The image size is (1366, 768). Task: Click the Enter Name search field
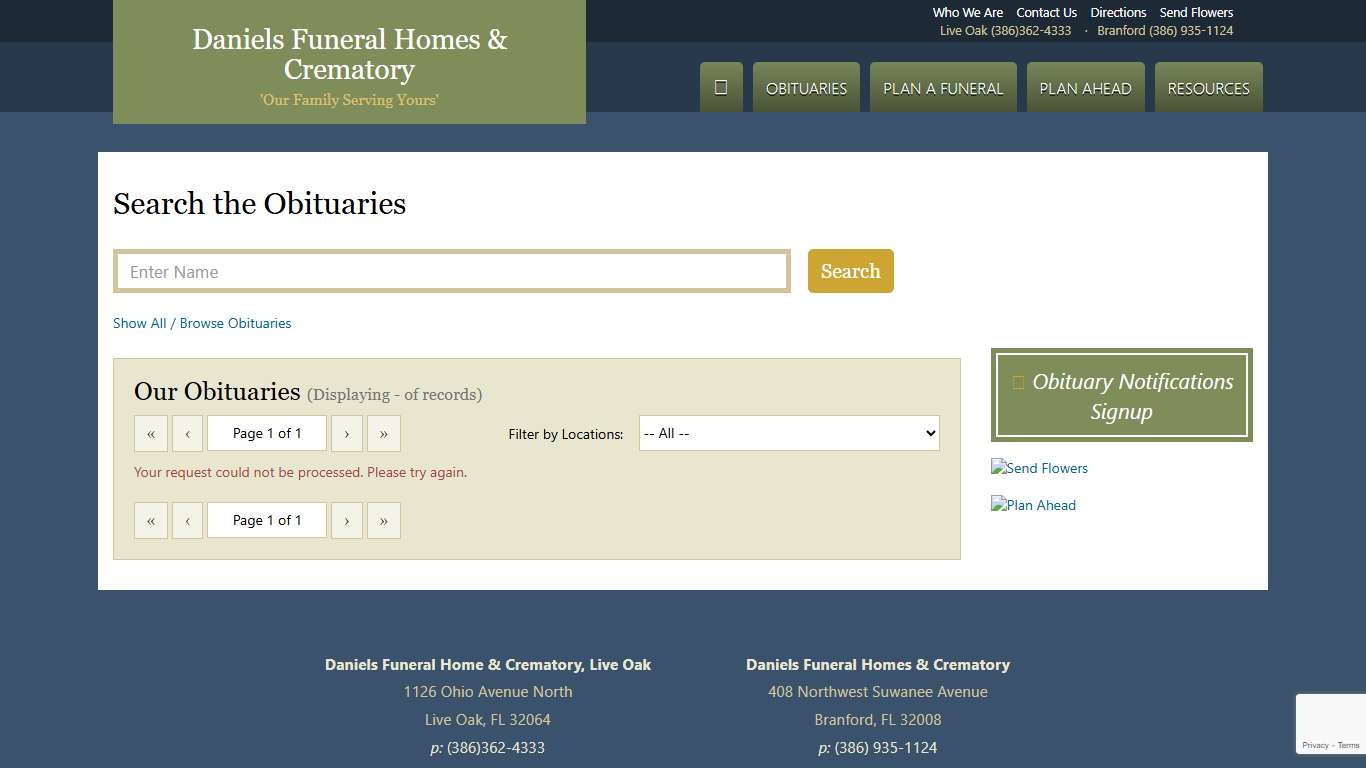(x=451, y=271)
